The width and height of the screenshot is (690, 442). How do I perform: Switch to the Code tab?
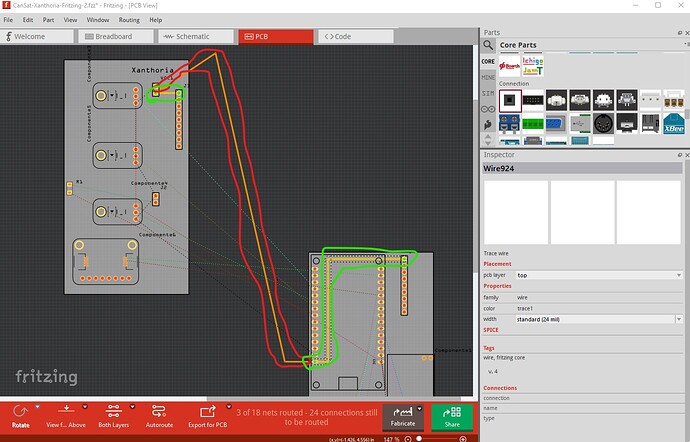pyautogui.click(x=356, y=37)
